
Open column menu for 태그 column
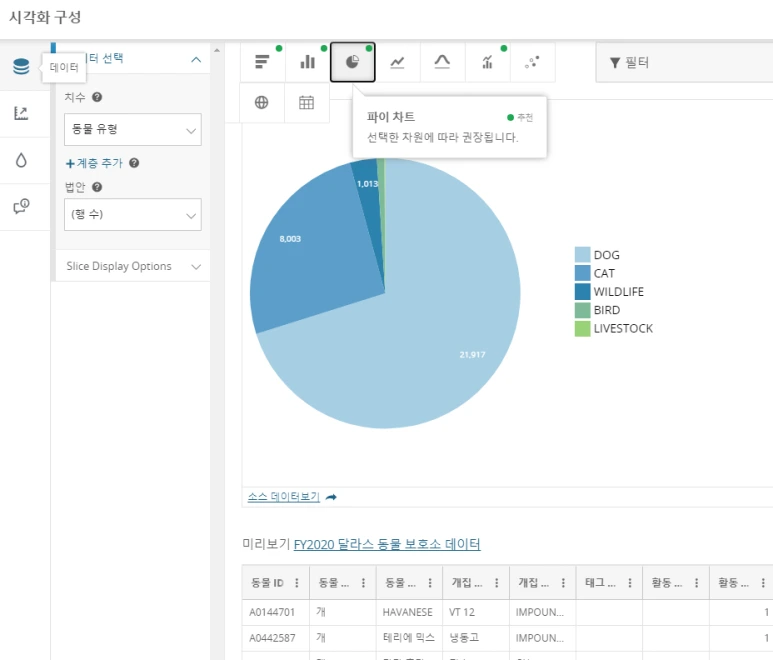pyautogui.click(x=630, y=583)
